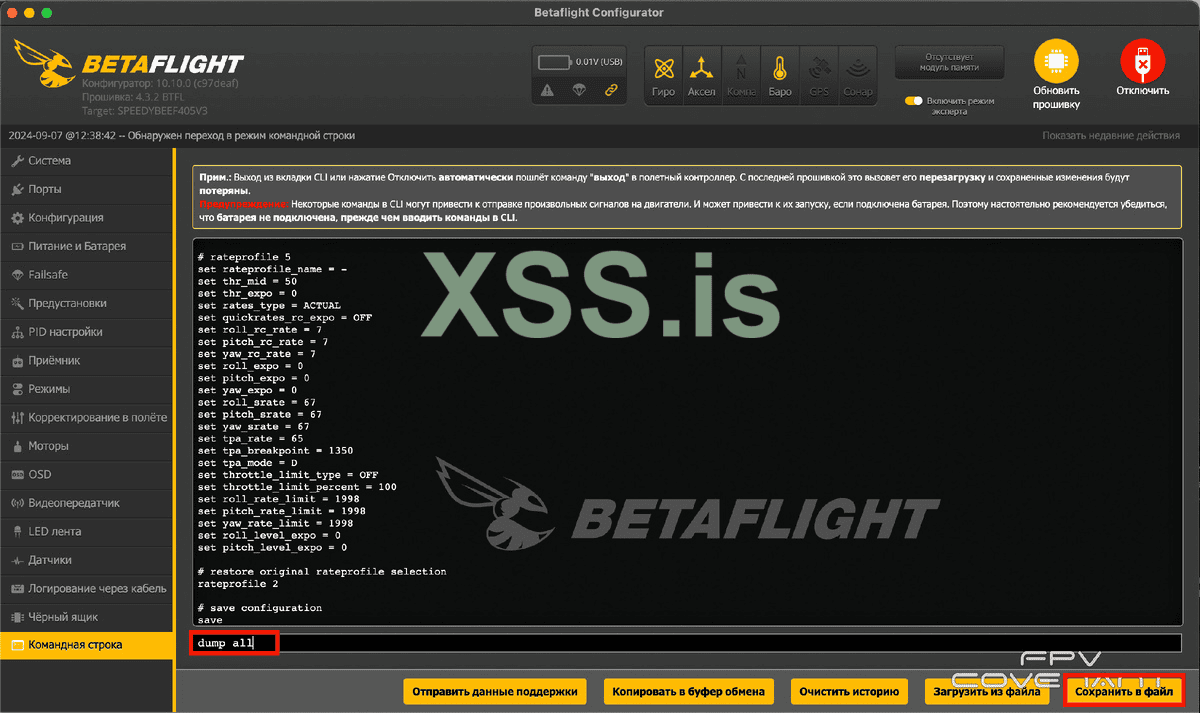Open the OSD tab
The width and height of the screenshot is (1200, 713).
tap(87, 474)
